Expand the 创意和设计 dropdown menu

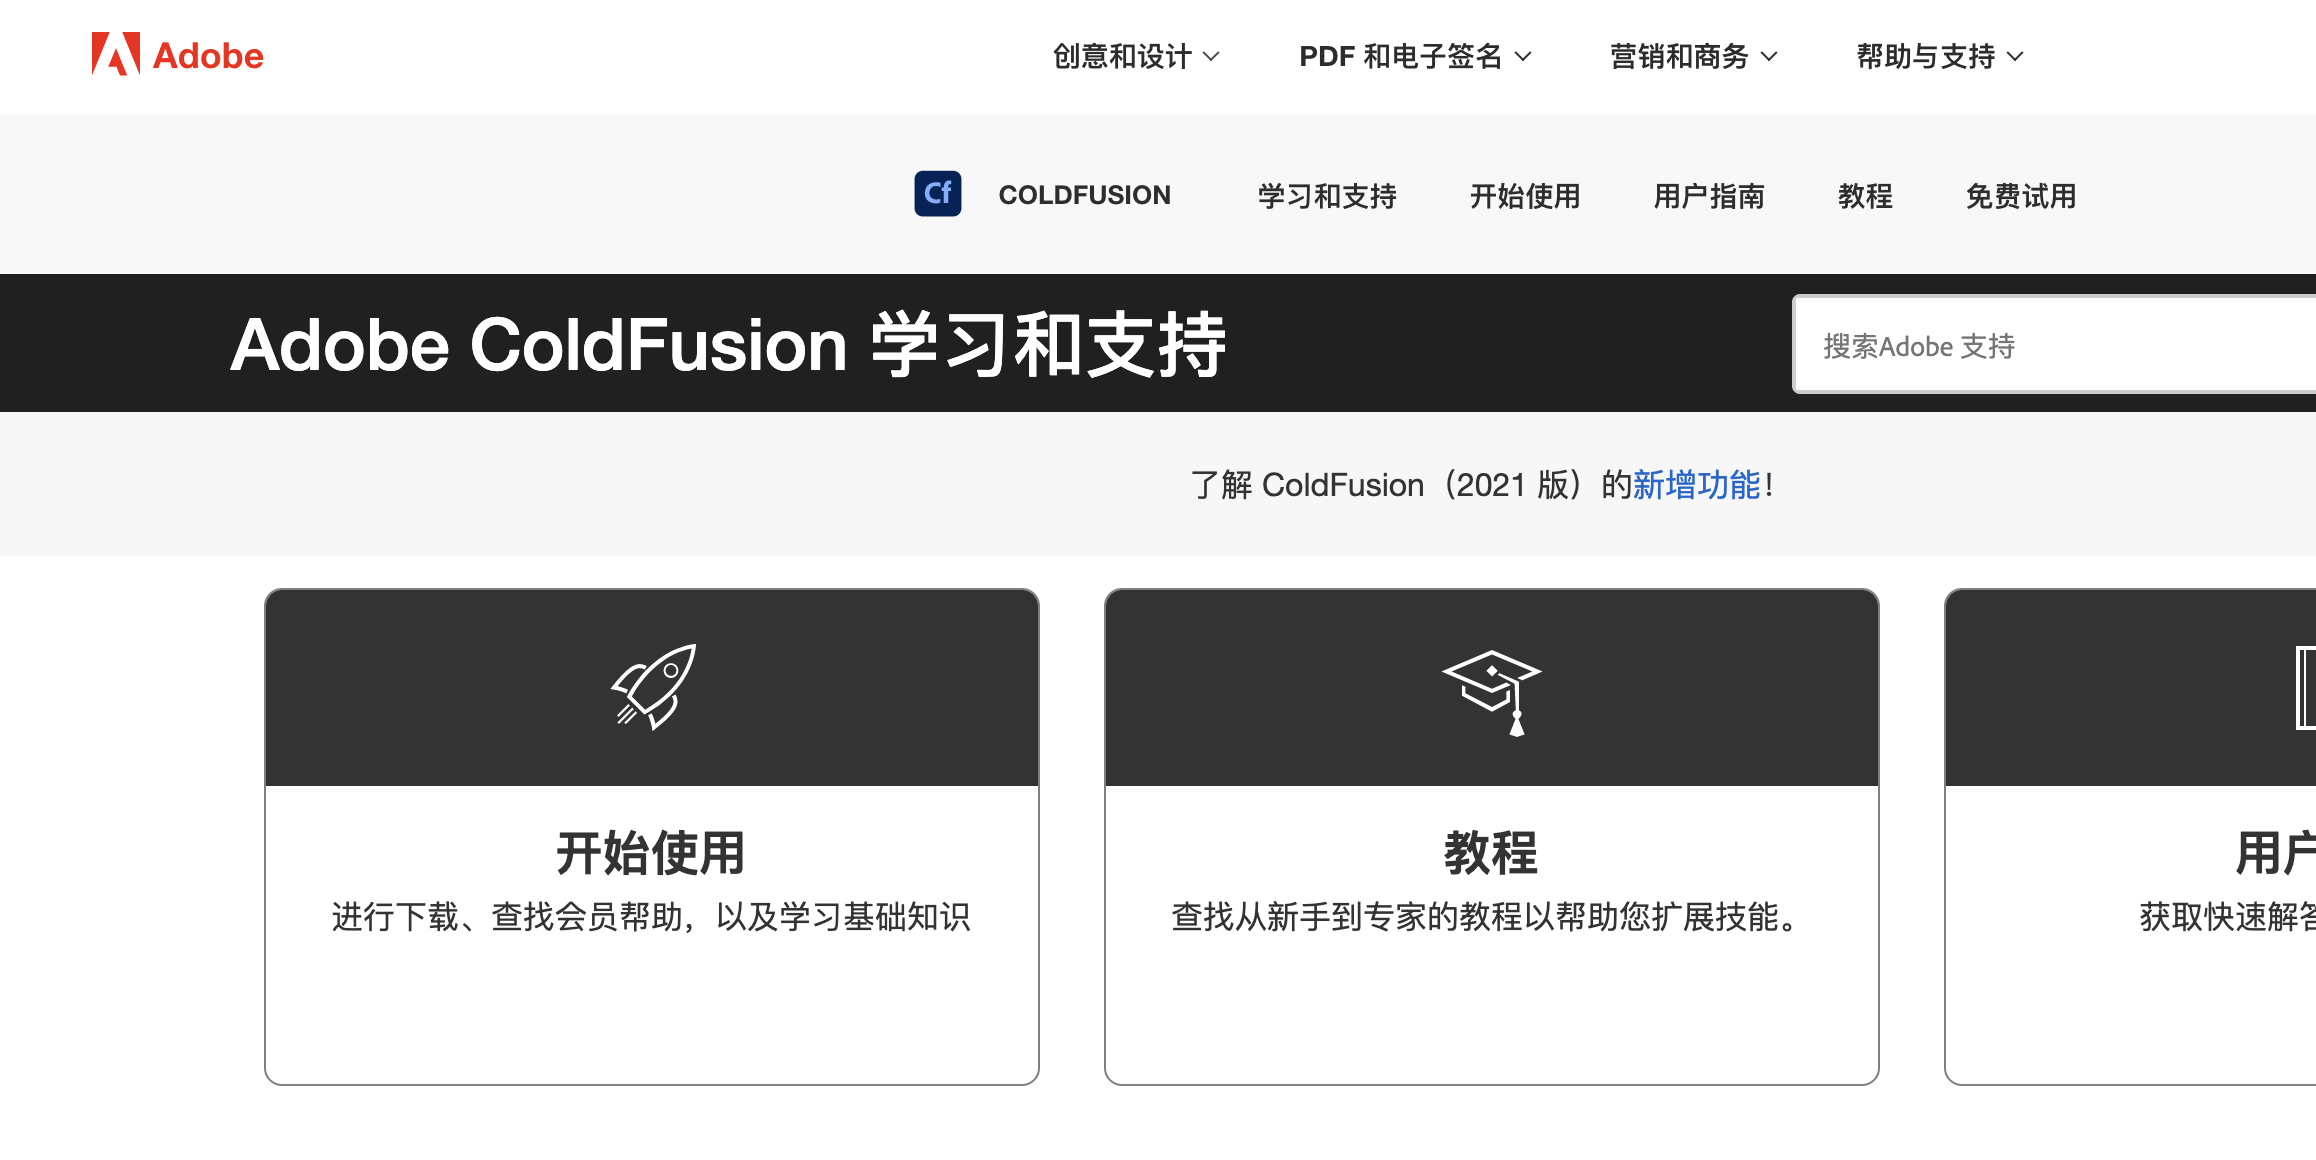[x=1136, y=57]
